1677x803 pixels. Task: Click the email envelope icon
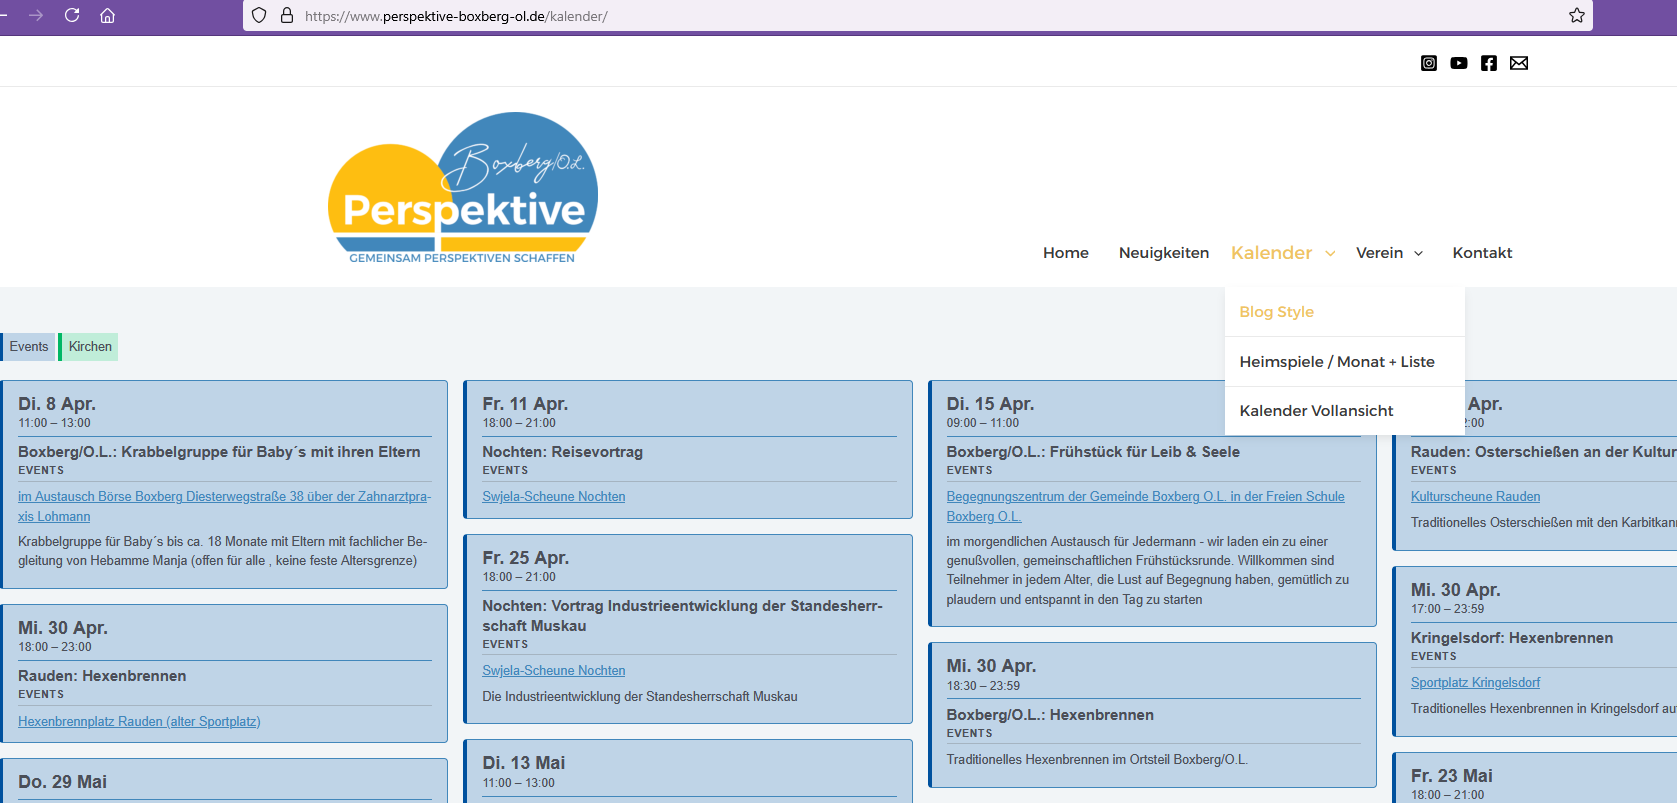[1519, 63]
